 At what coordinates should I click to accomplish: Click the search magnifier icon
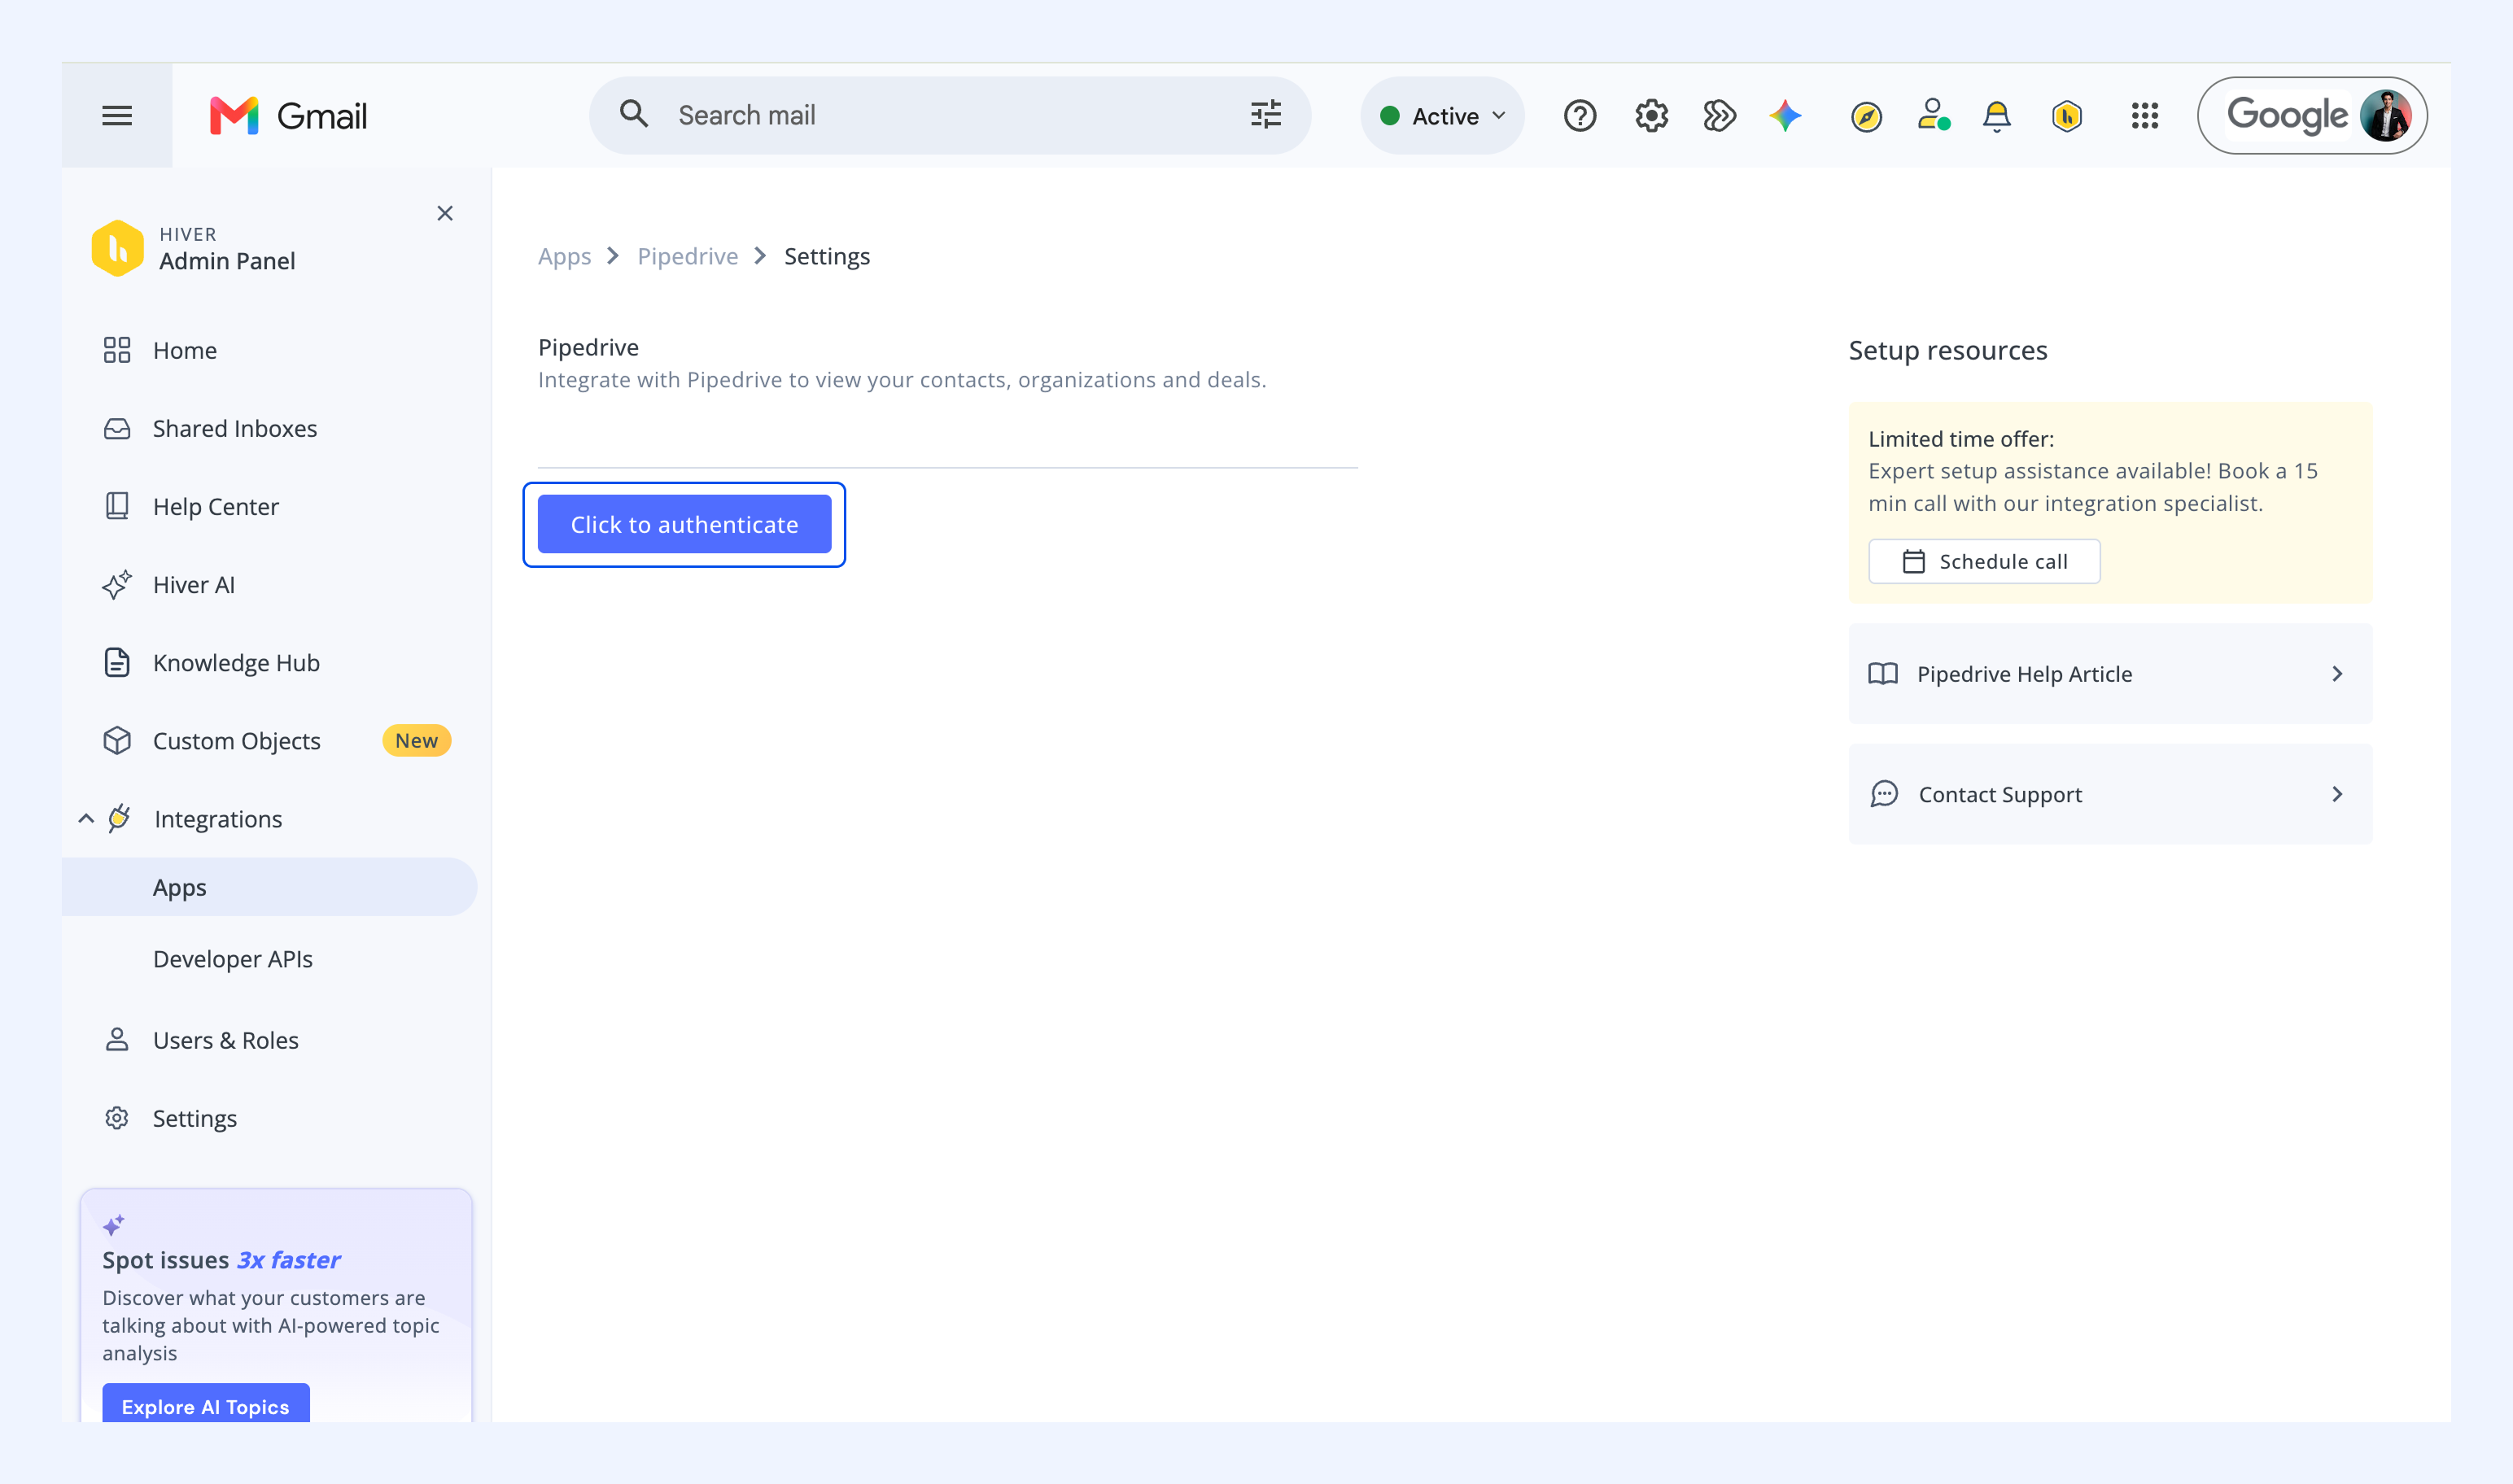(x=634, y=114)
